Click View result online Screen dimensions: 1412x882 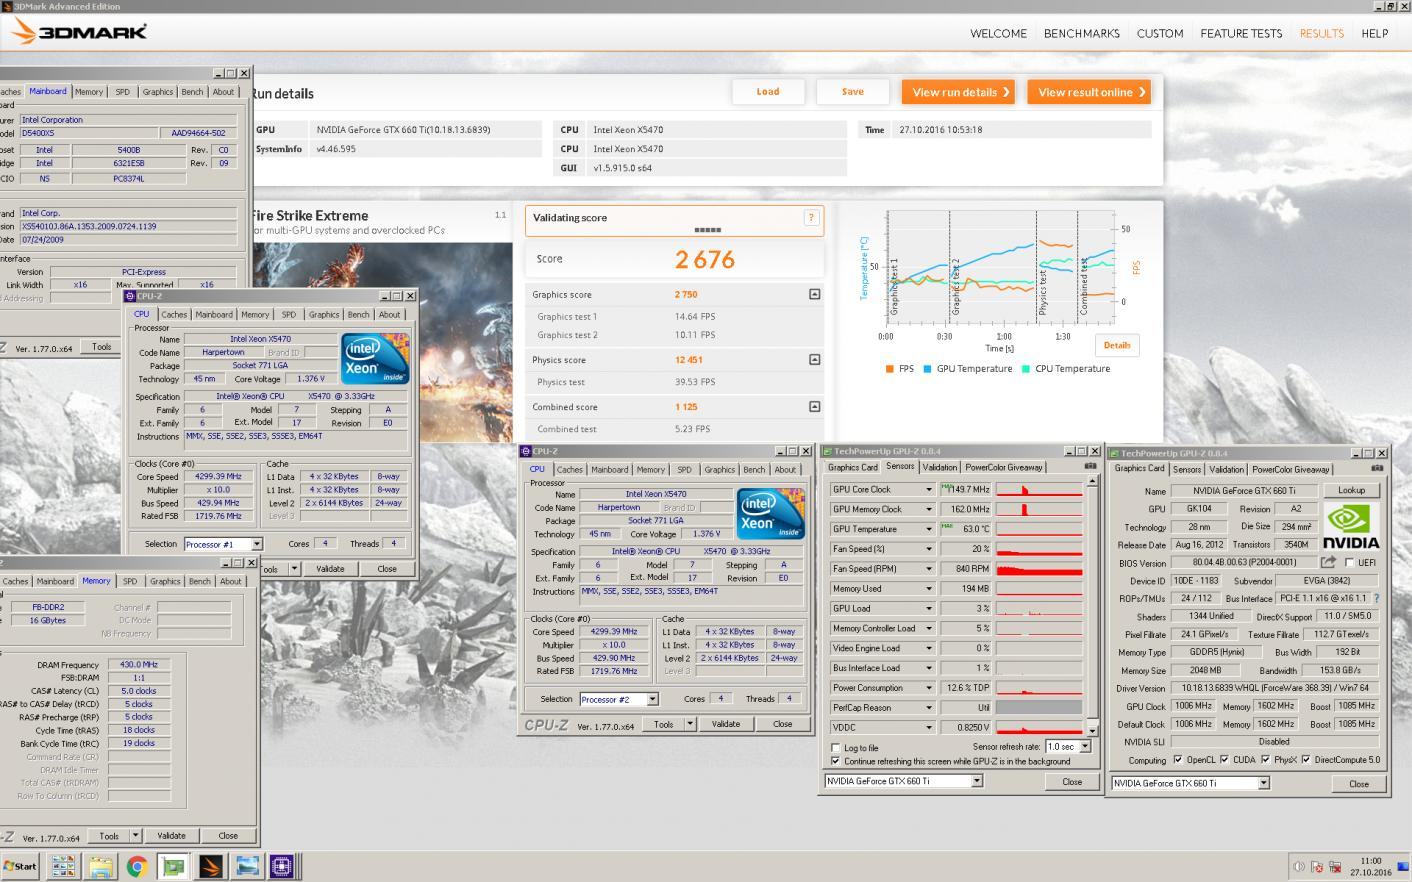coord(1089,92)
